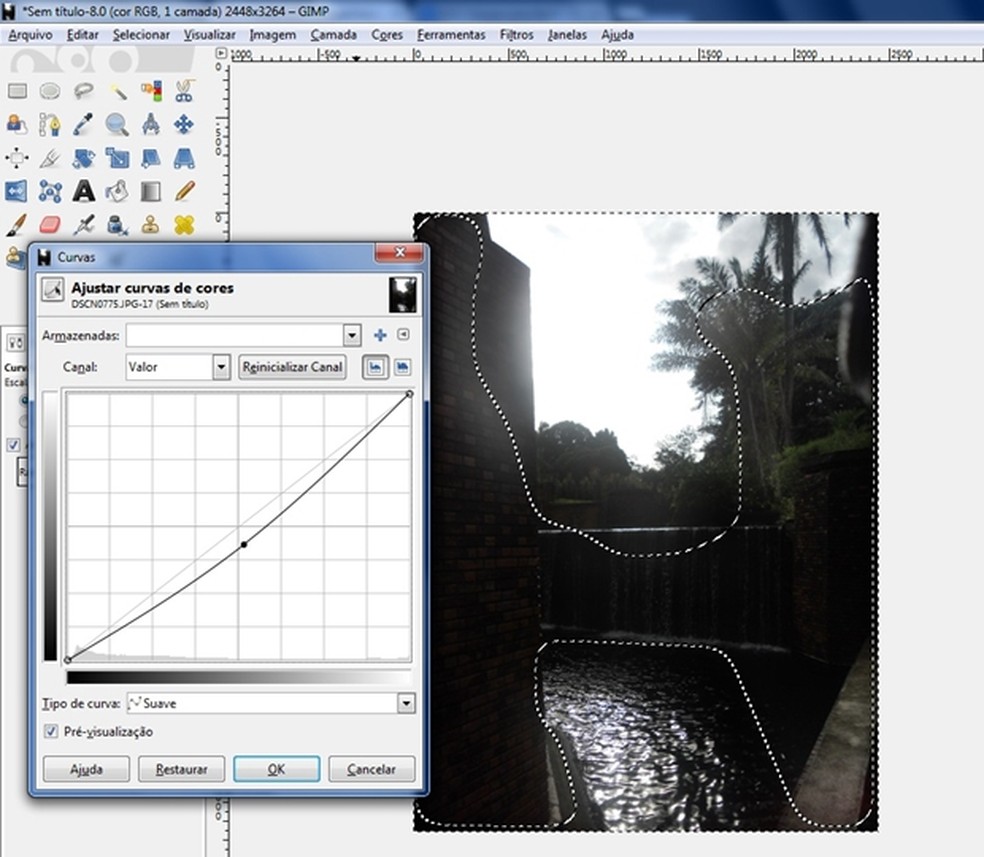This screenshot has width=984, height=857.
Task: Select the Select by Color tool
Action: coord(151,92)
